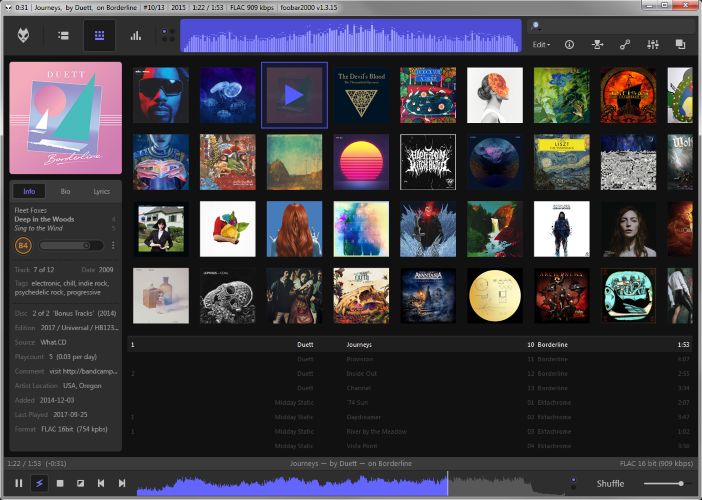Click the info circle icon in toolbar

point(570,44)
